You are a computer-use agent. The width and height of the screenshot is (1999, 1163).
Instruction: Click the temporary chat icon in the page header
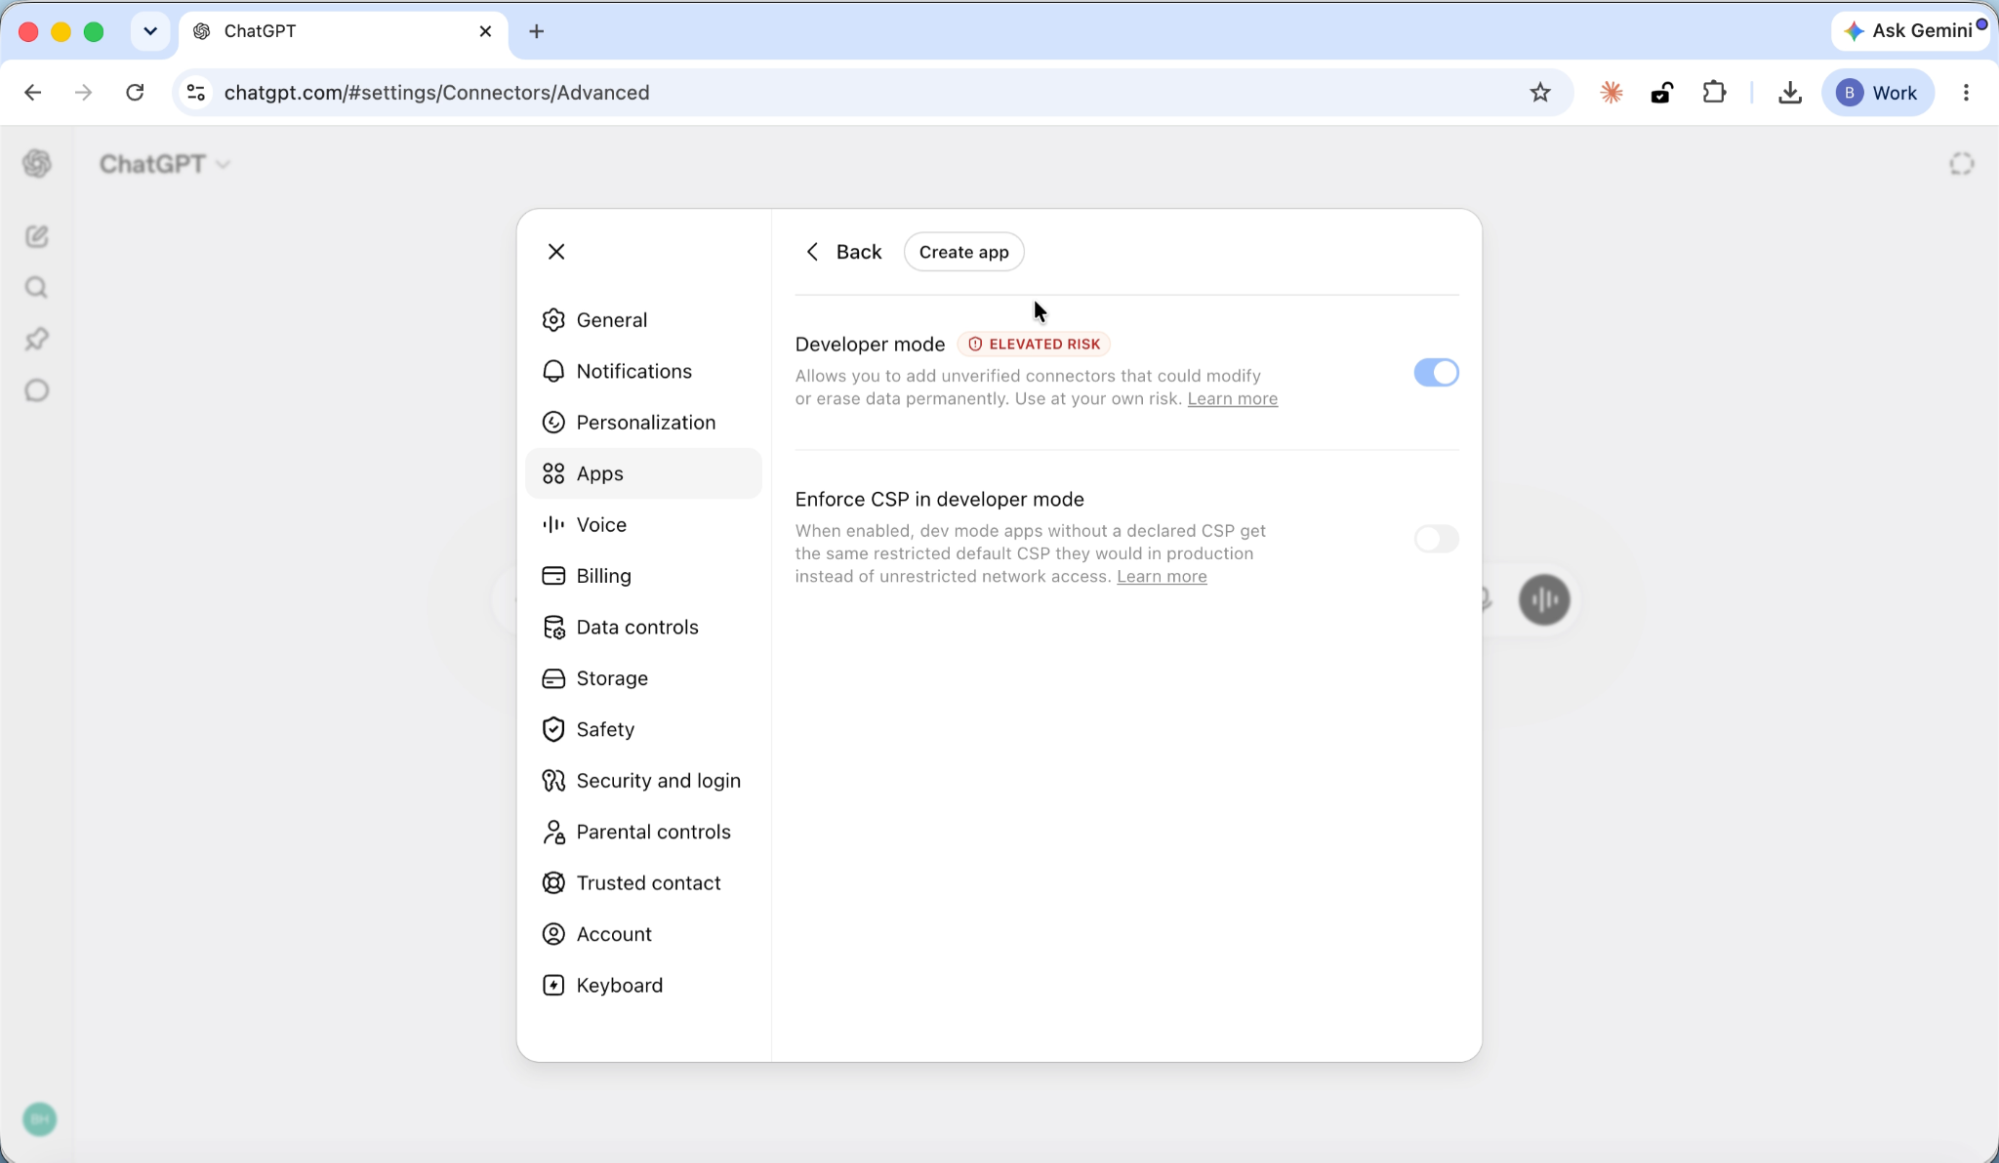tap(1961, 164)
